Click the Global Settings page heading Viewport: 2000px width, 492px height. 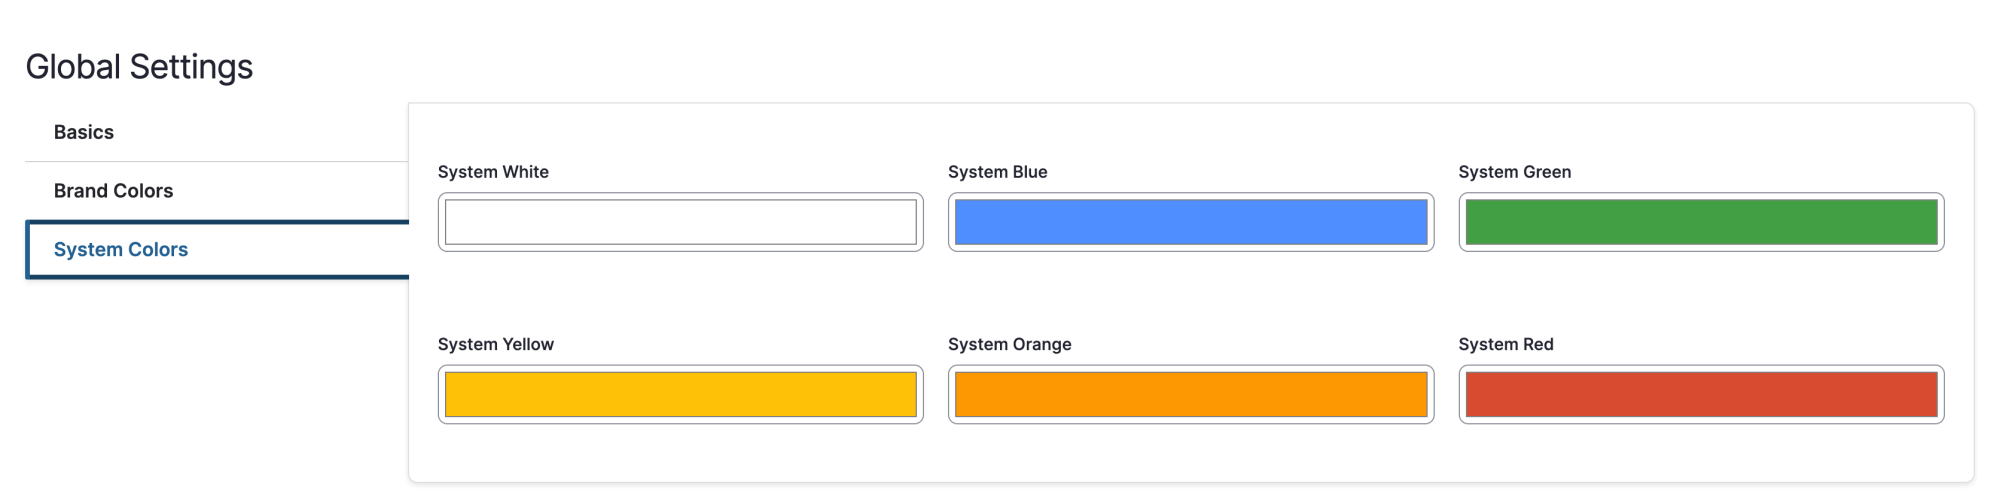point(139,67)
